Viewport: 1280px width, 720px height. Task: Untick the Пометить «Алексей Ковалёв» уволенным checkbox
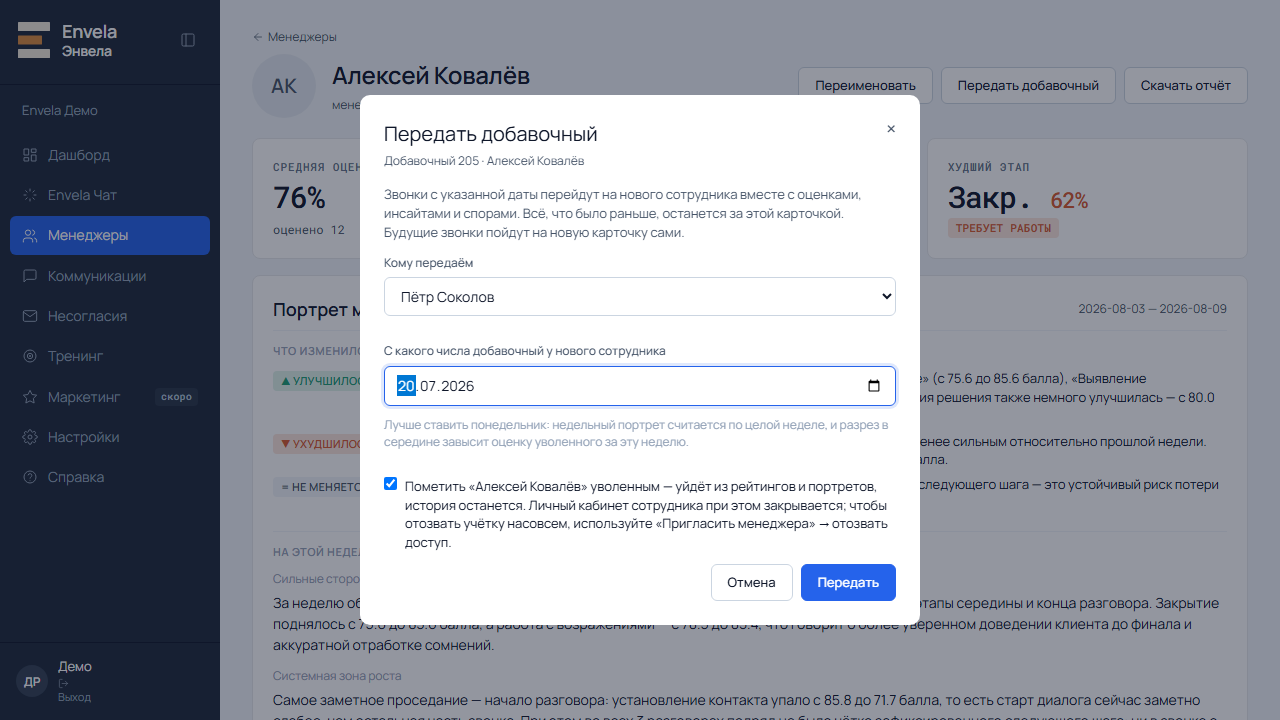(391, 484)
